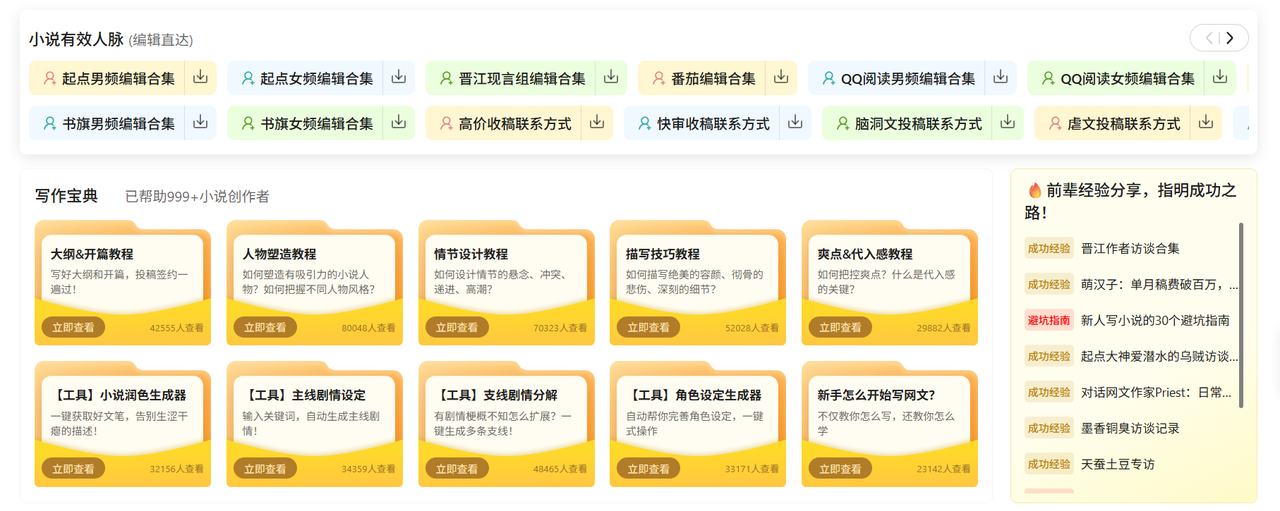The height and width of the screenshot is (511, 1280).
Task: Click person icon beside 脑洞文投稿联系方式
Action: click(842, 124)
